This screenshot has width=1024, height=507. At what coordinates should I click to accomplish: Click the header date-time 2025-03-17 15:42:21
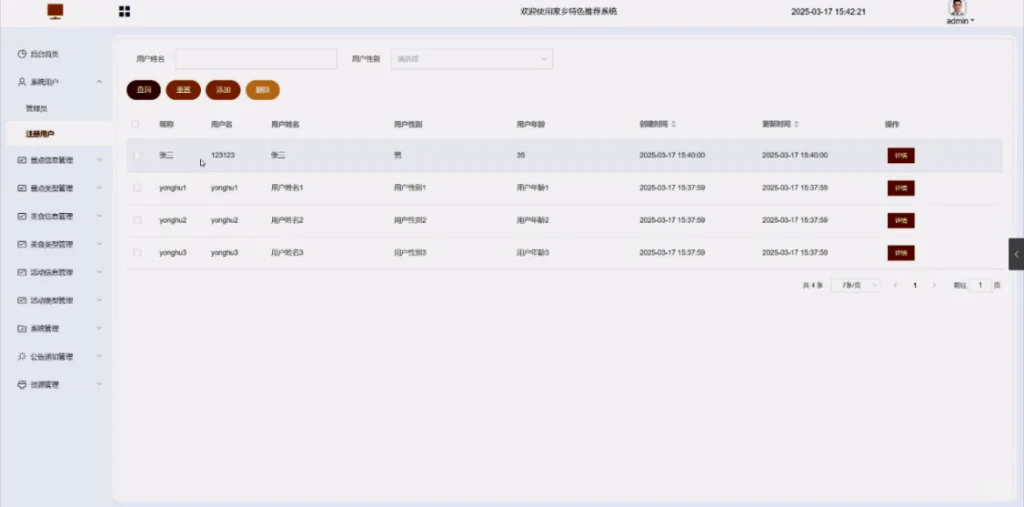coord(828,12)
